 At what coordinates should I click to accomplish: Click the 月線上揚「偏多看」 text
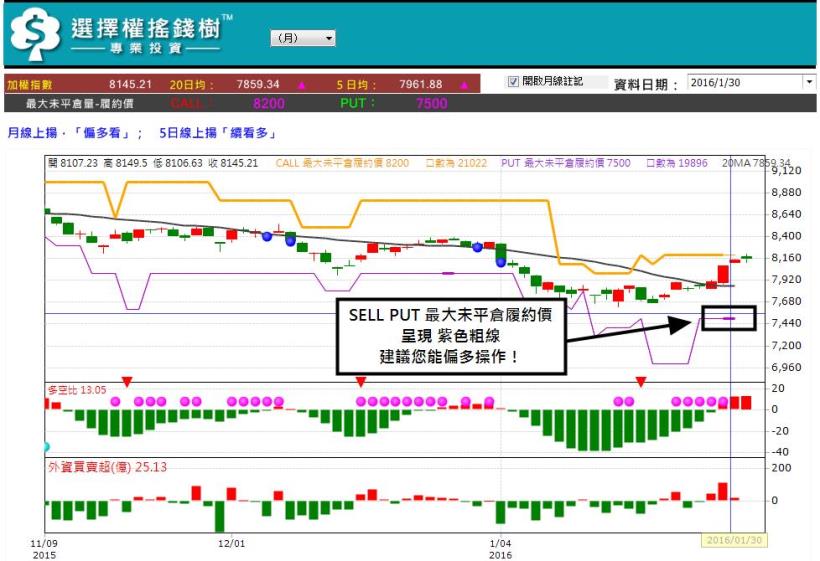(69, 133)
